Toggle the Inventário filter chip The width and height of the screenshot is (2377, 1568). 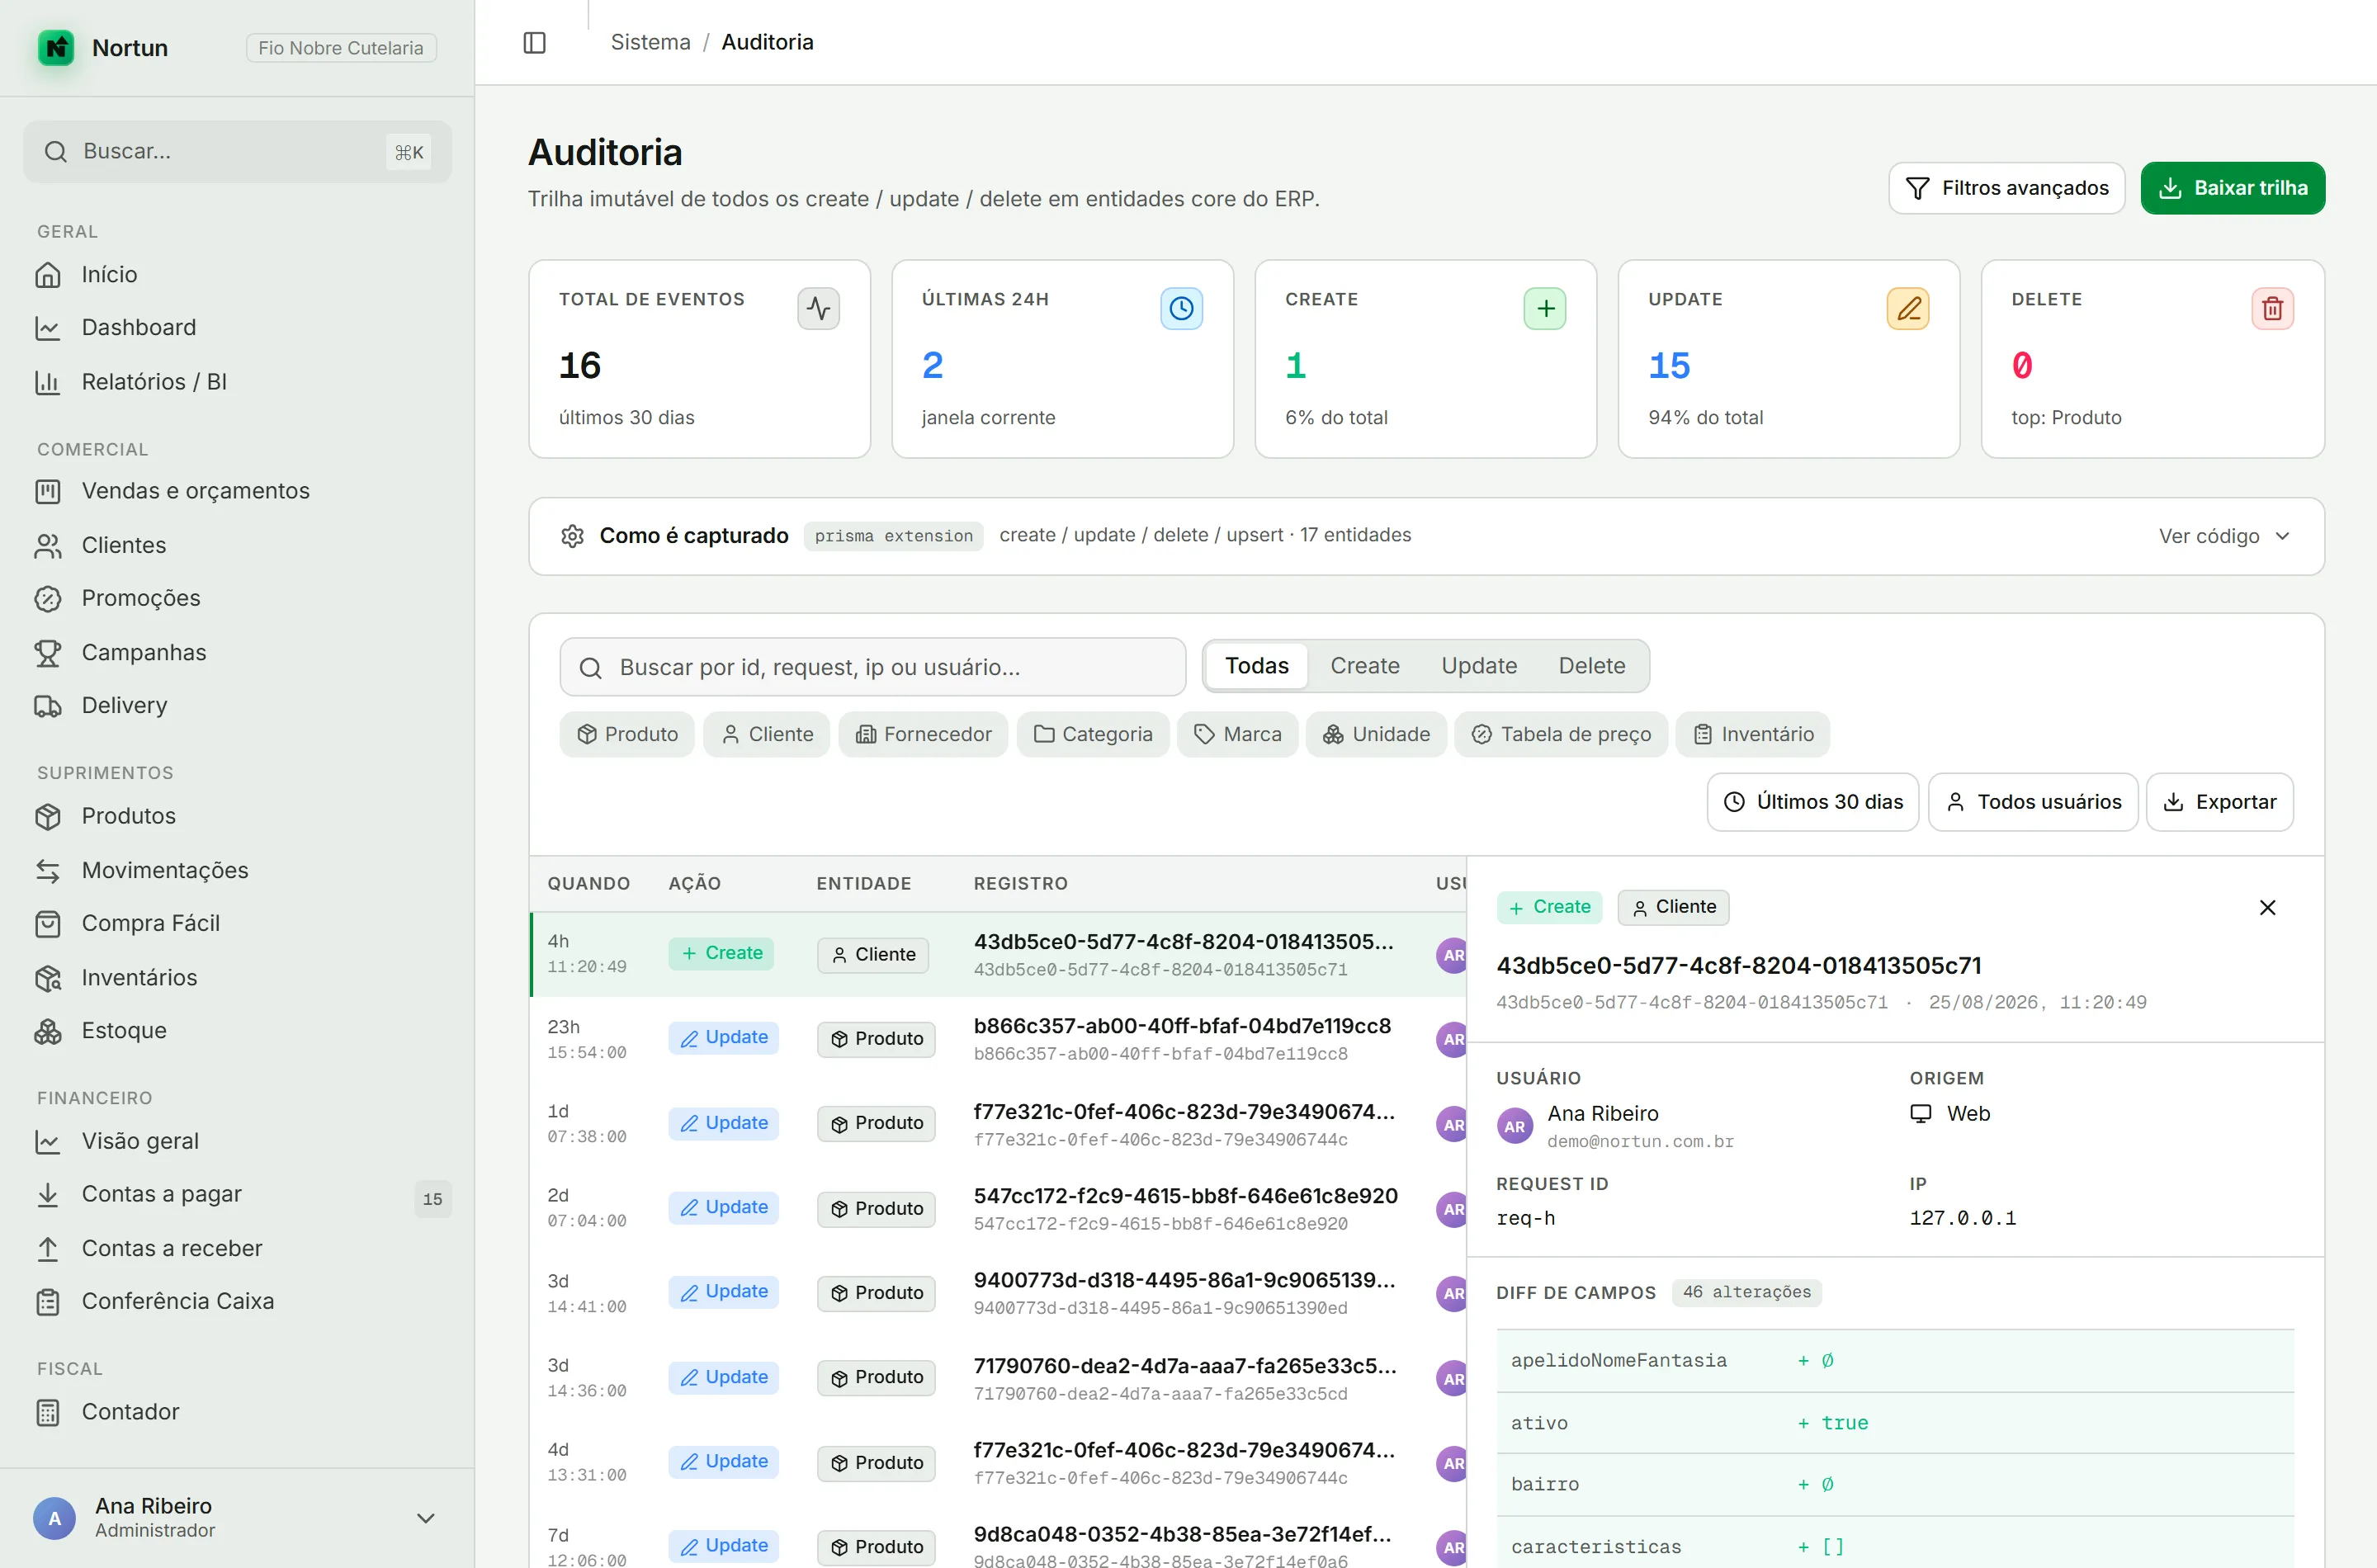tap(1753, 734)
